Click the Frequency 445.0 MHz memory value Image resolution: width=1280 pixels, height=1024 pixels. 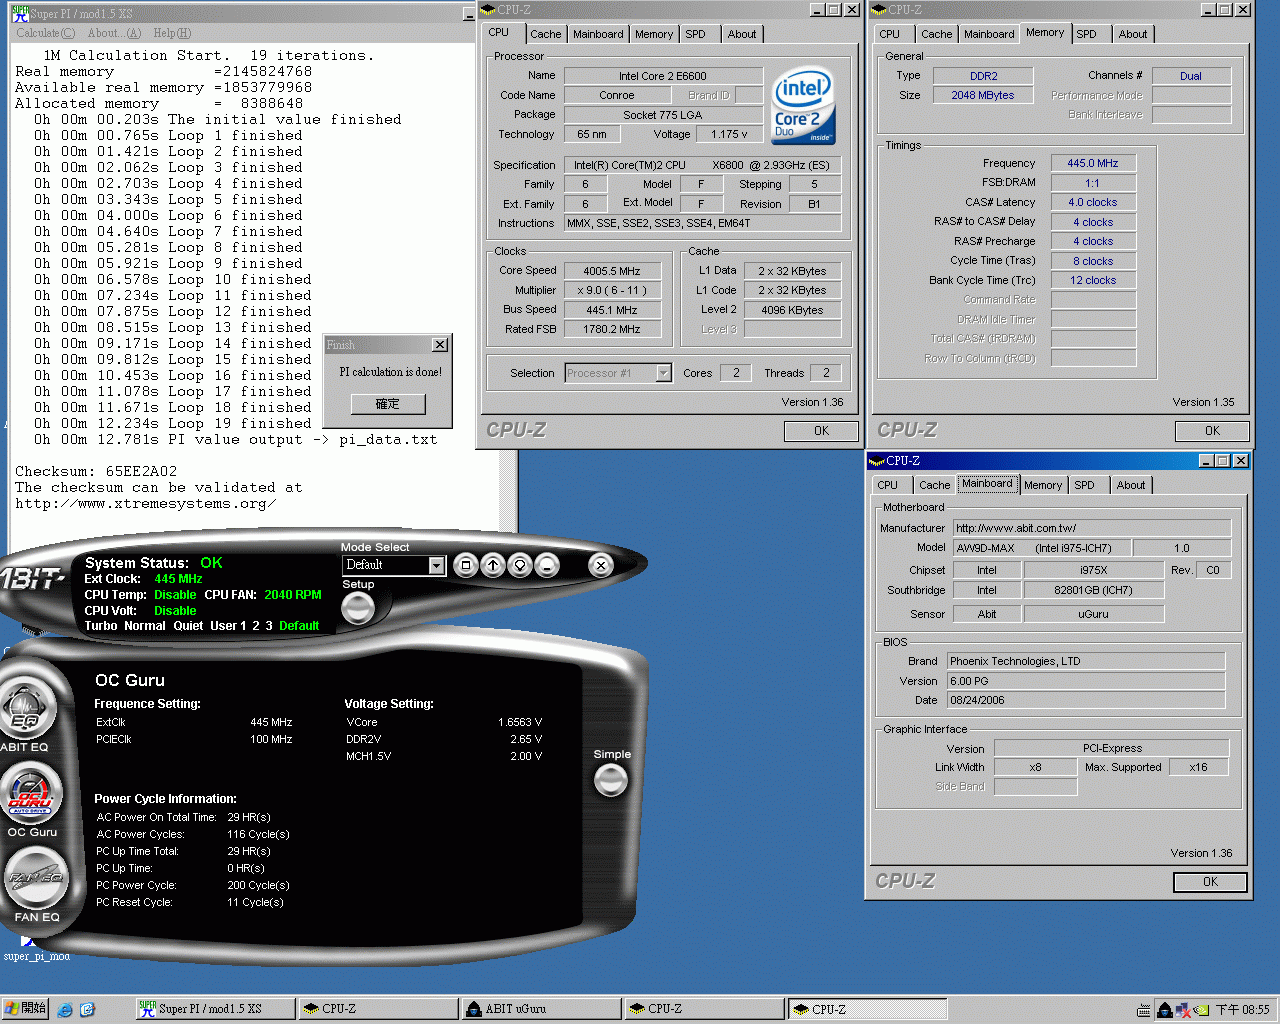tap(1093, 163)
